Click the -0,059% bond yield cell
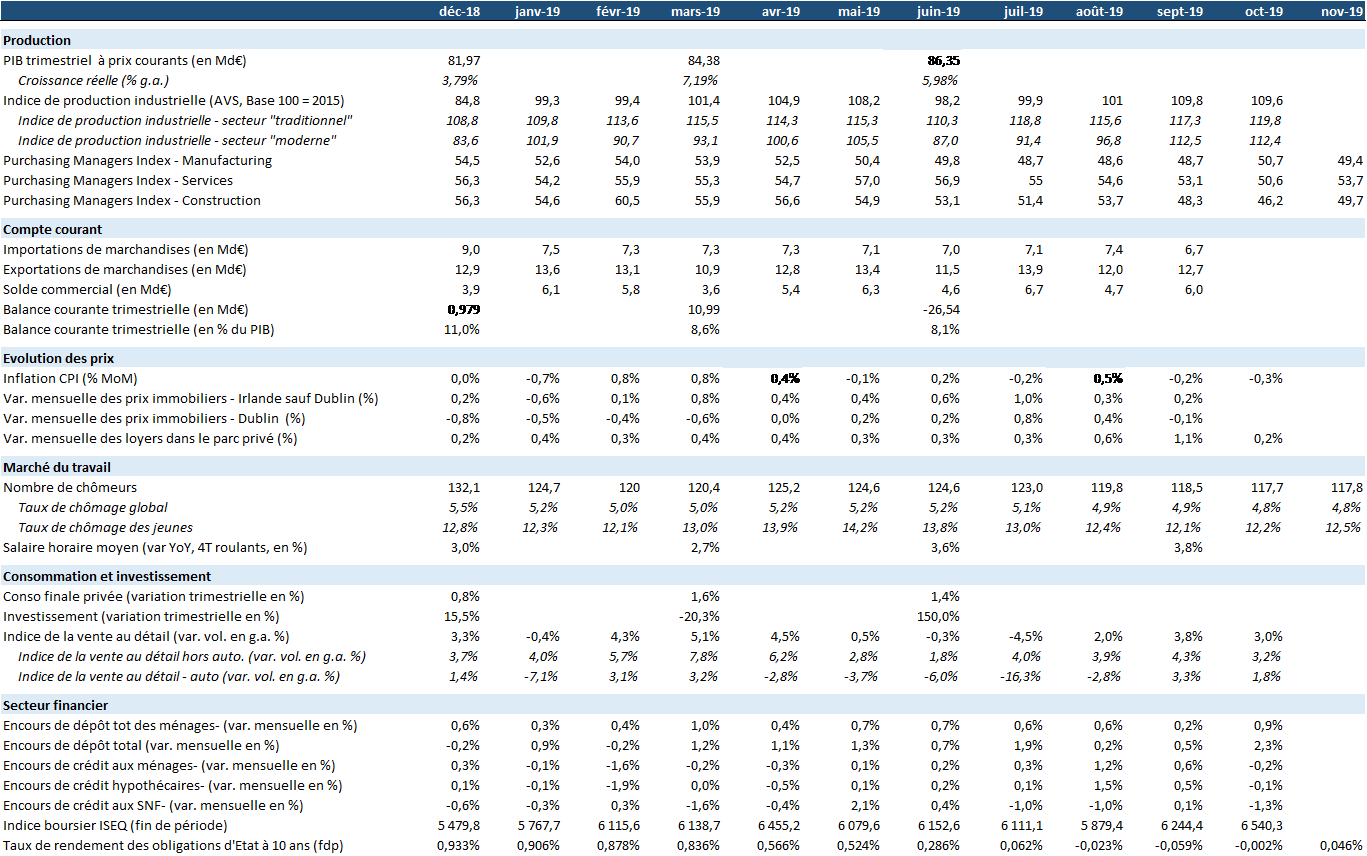This screenshot has height=856, width=1367. point(1181,845)
